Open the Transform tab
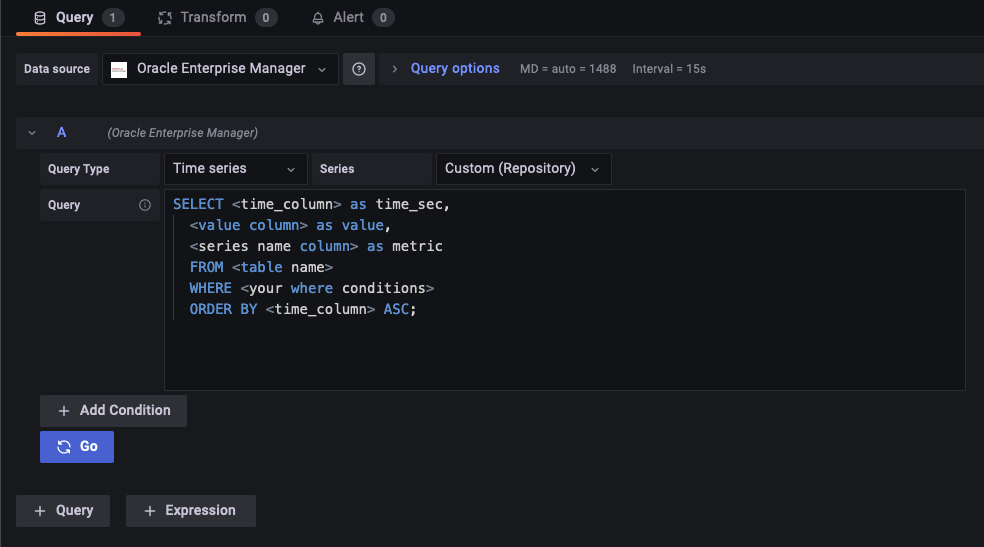984x547 pixels. coord(217,18)
